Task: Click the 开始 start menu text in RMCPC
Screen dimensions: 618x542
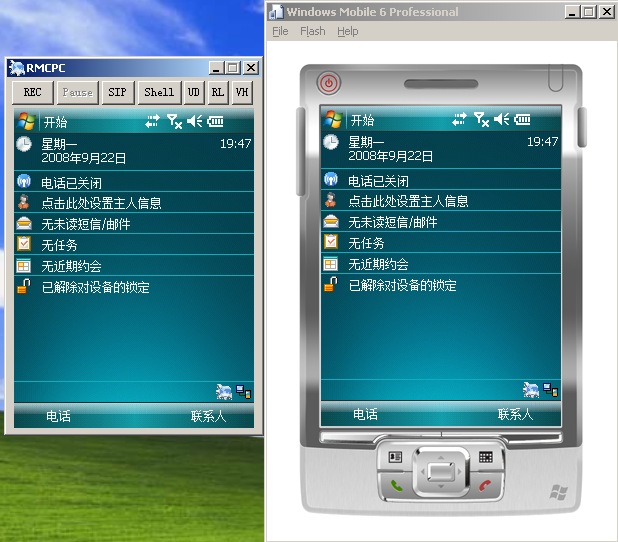Action: click(x=55, y=122)
